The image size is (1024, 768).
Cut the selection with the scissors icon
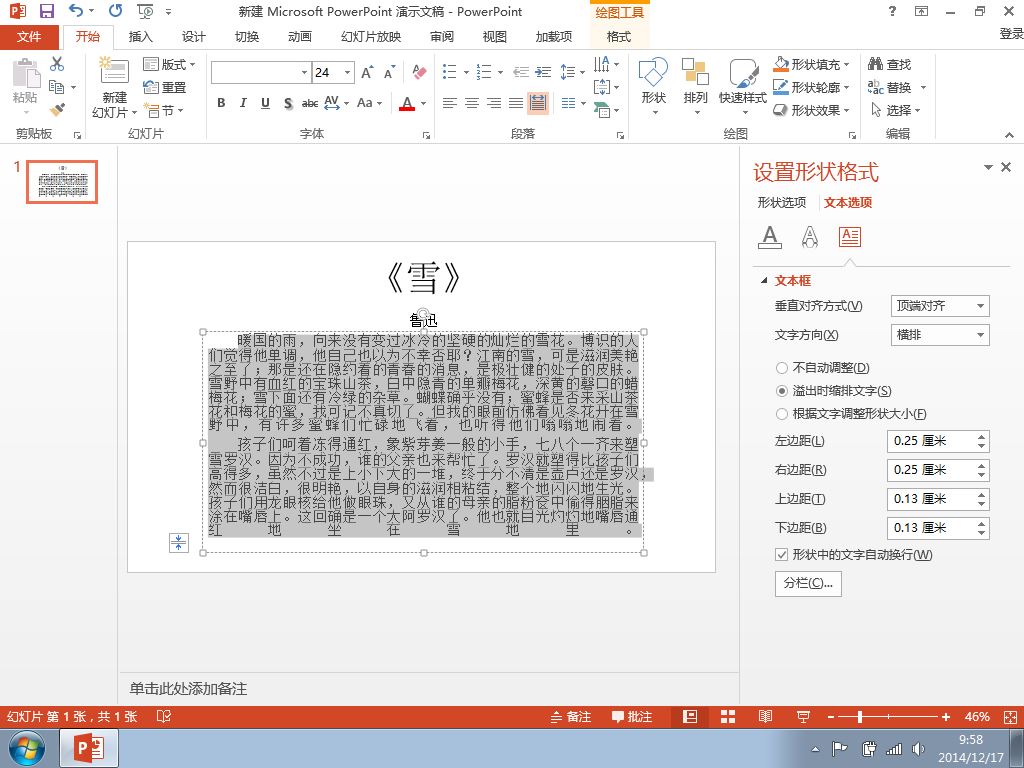tap(57, 64)
